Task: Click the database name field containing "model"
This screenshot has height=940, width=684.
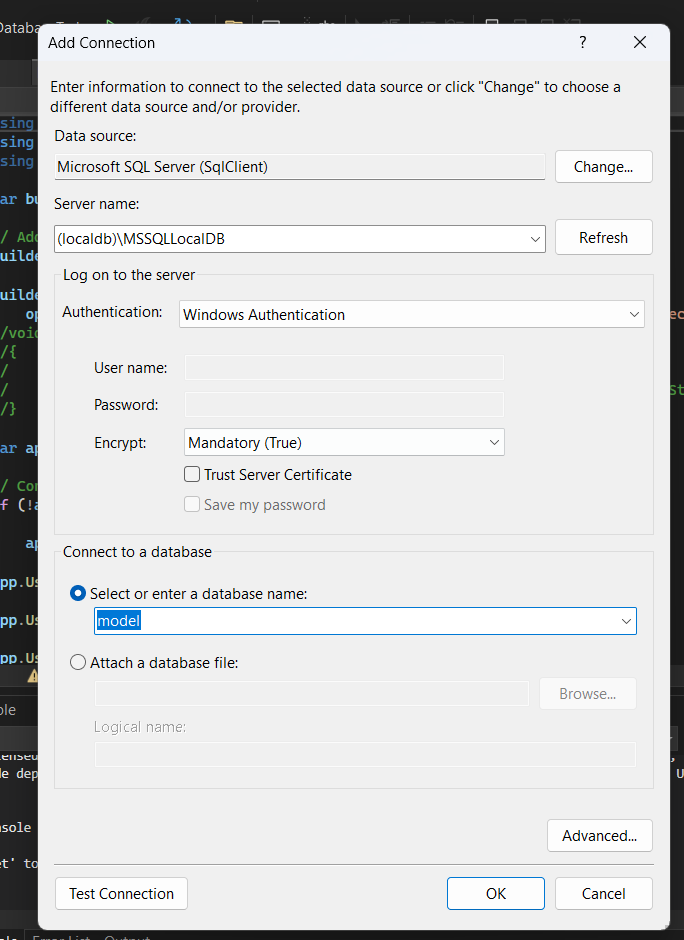Action: (x=350, y=621)
